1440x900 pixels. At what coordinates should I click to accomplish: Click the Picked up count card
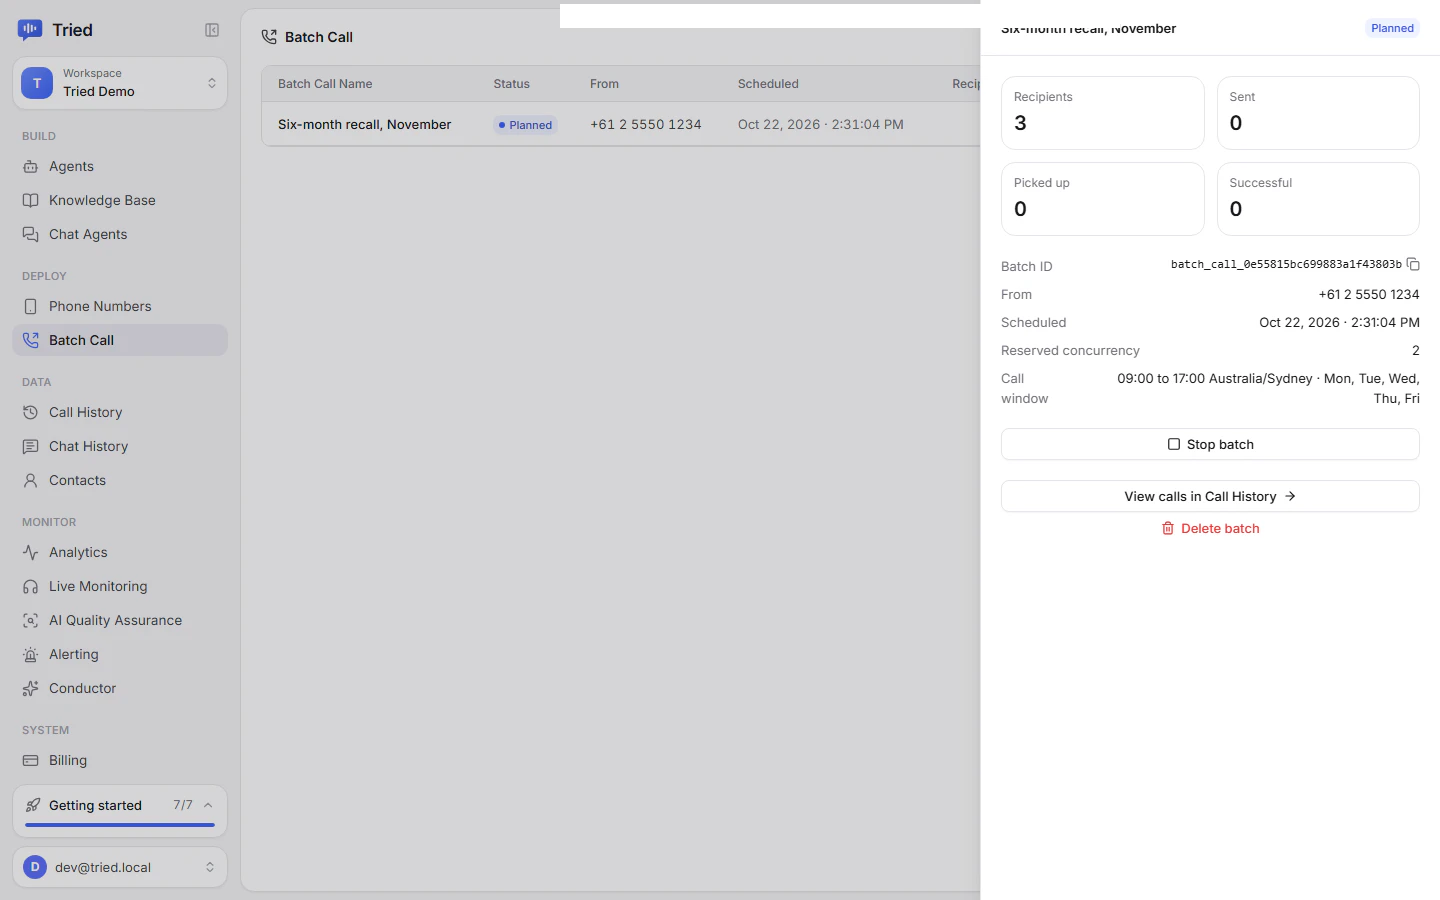[x=1103, y=199]
